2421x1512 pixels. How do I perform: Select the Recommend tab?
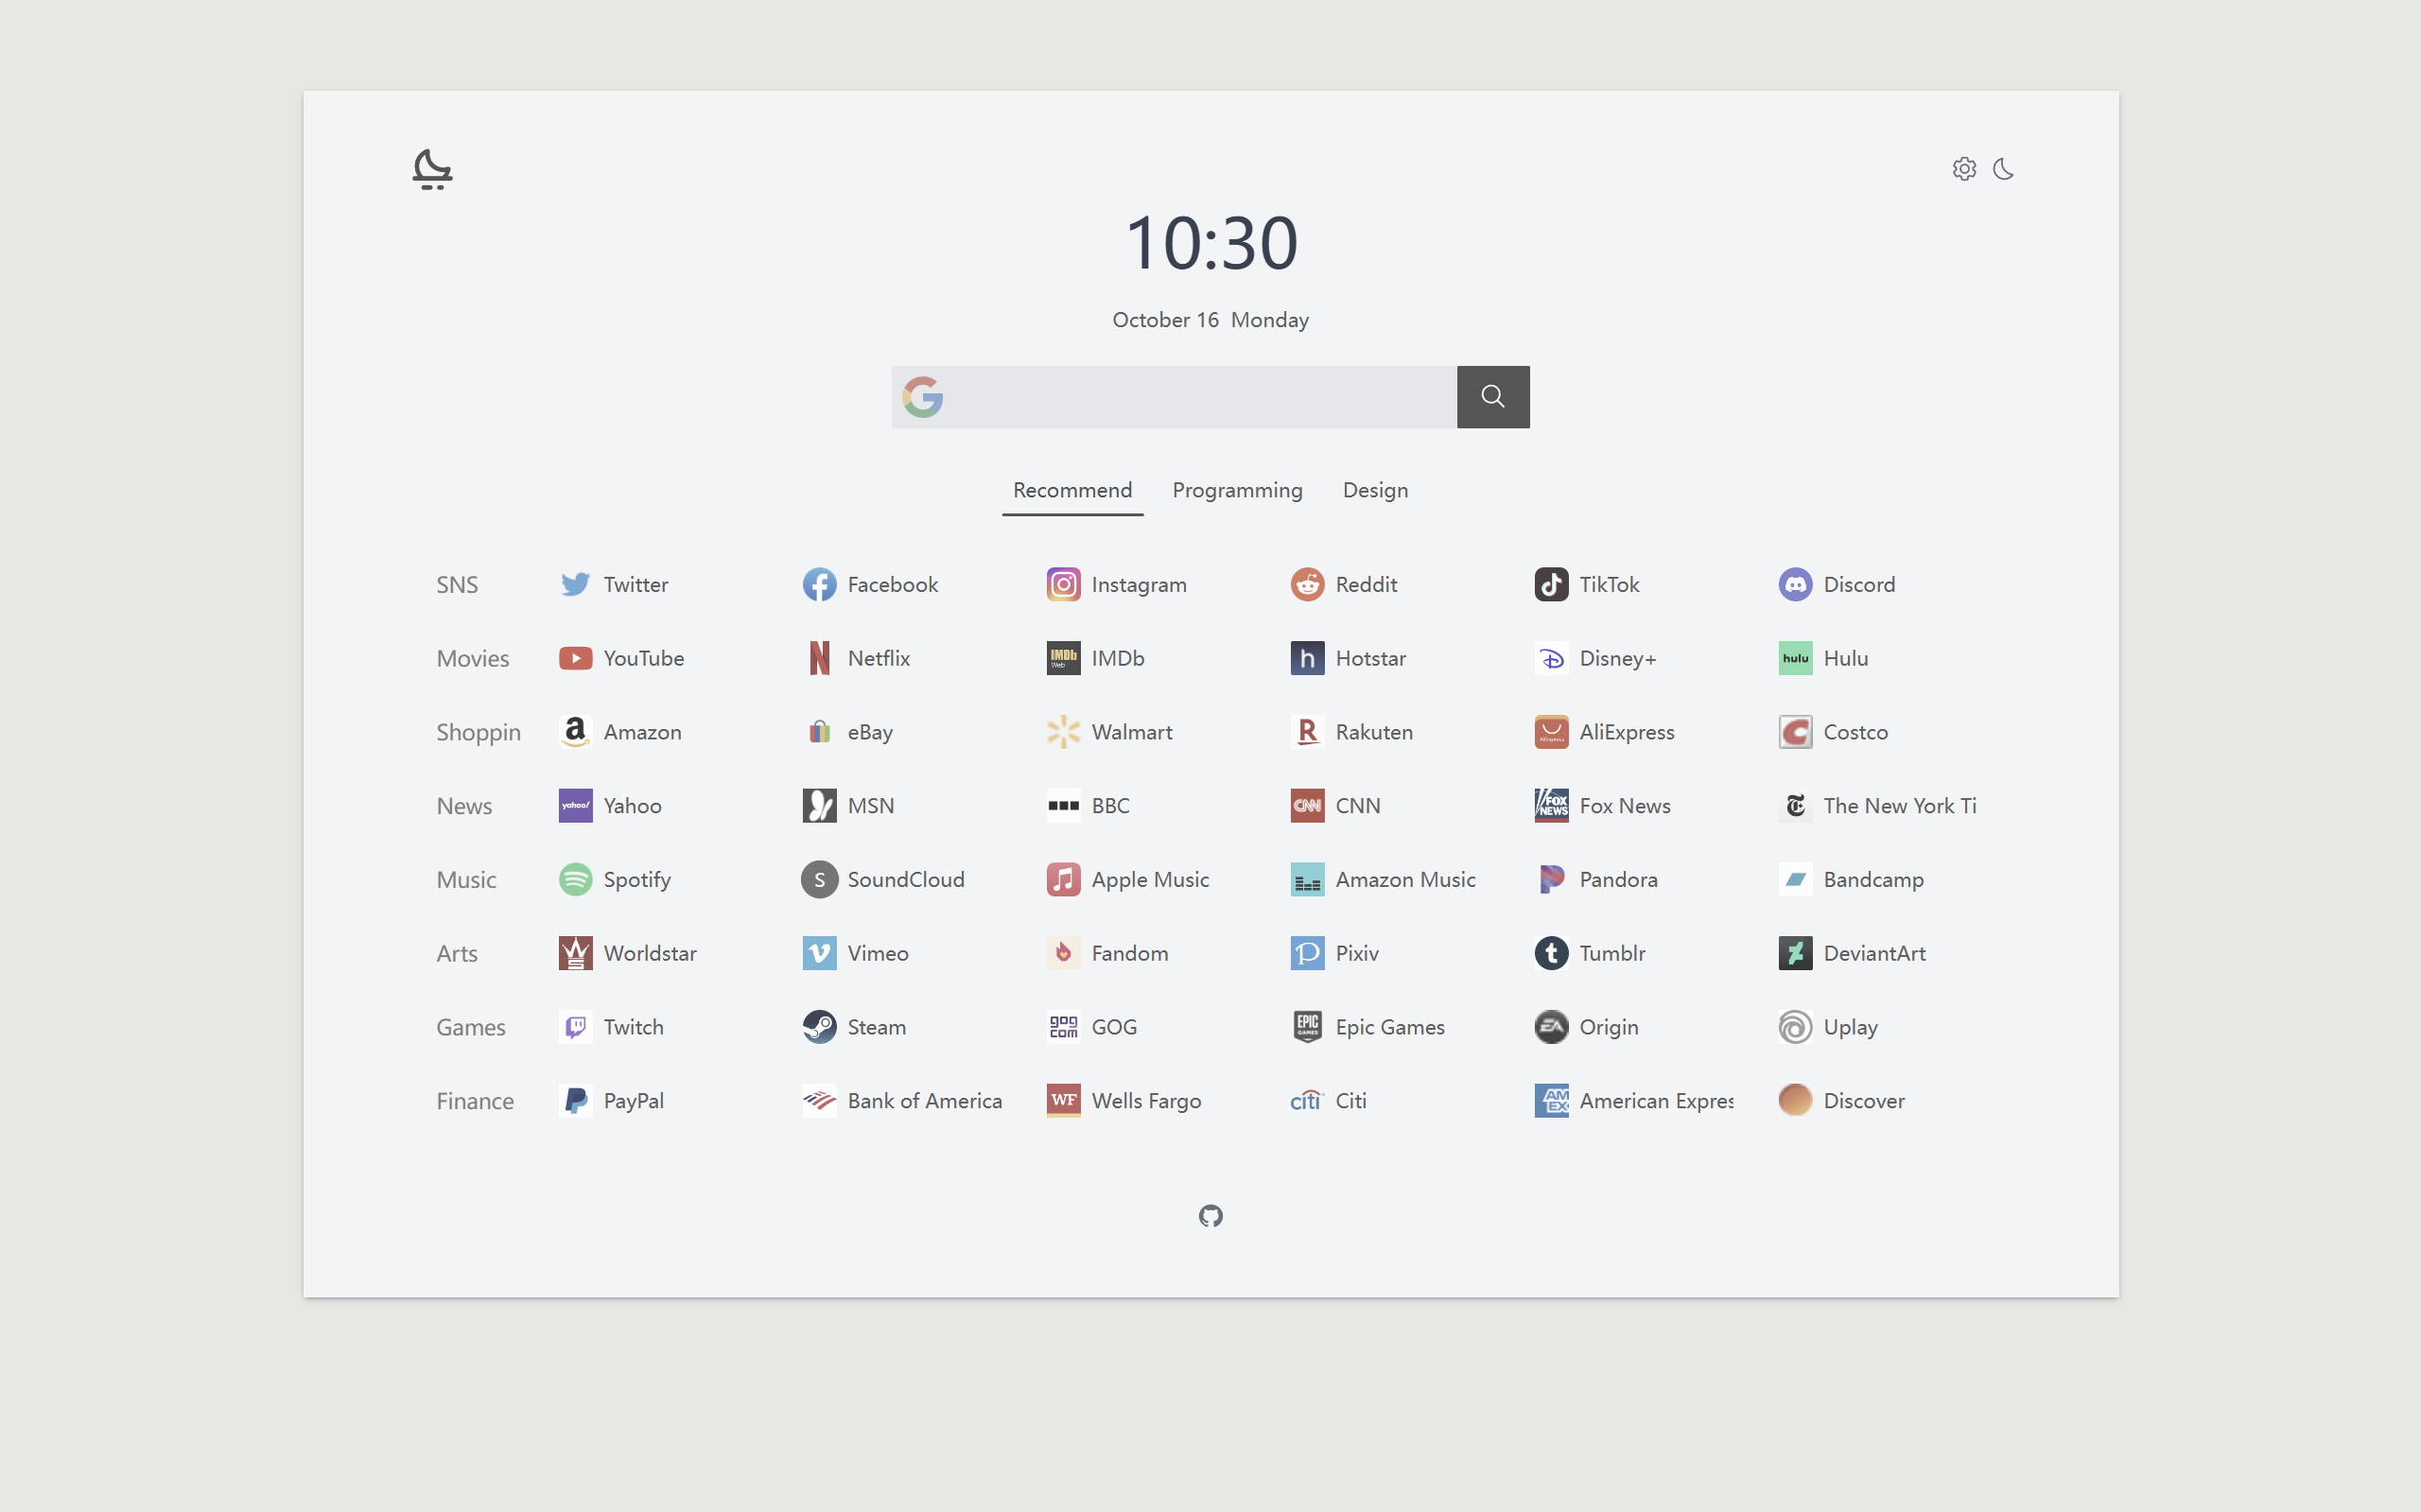(x=1072, y=490)
